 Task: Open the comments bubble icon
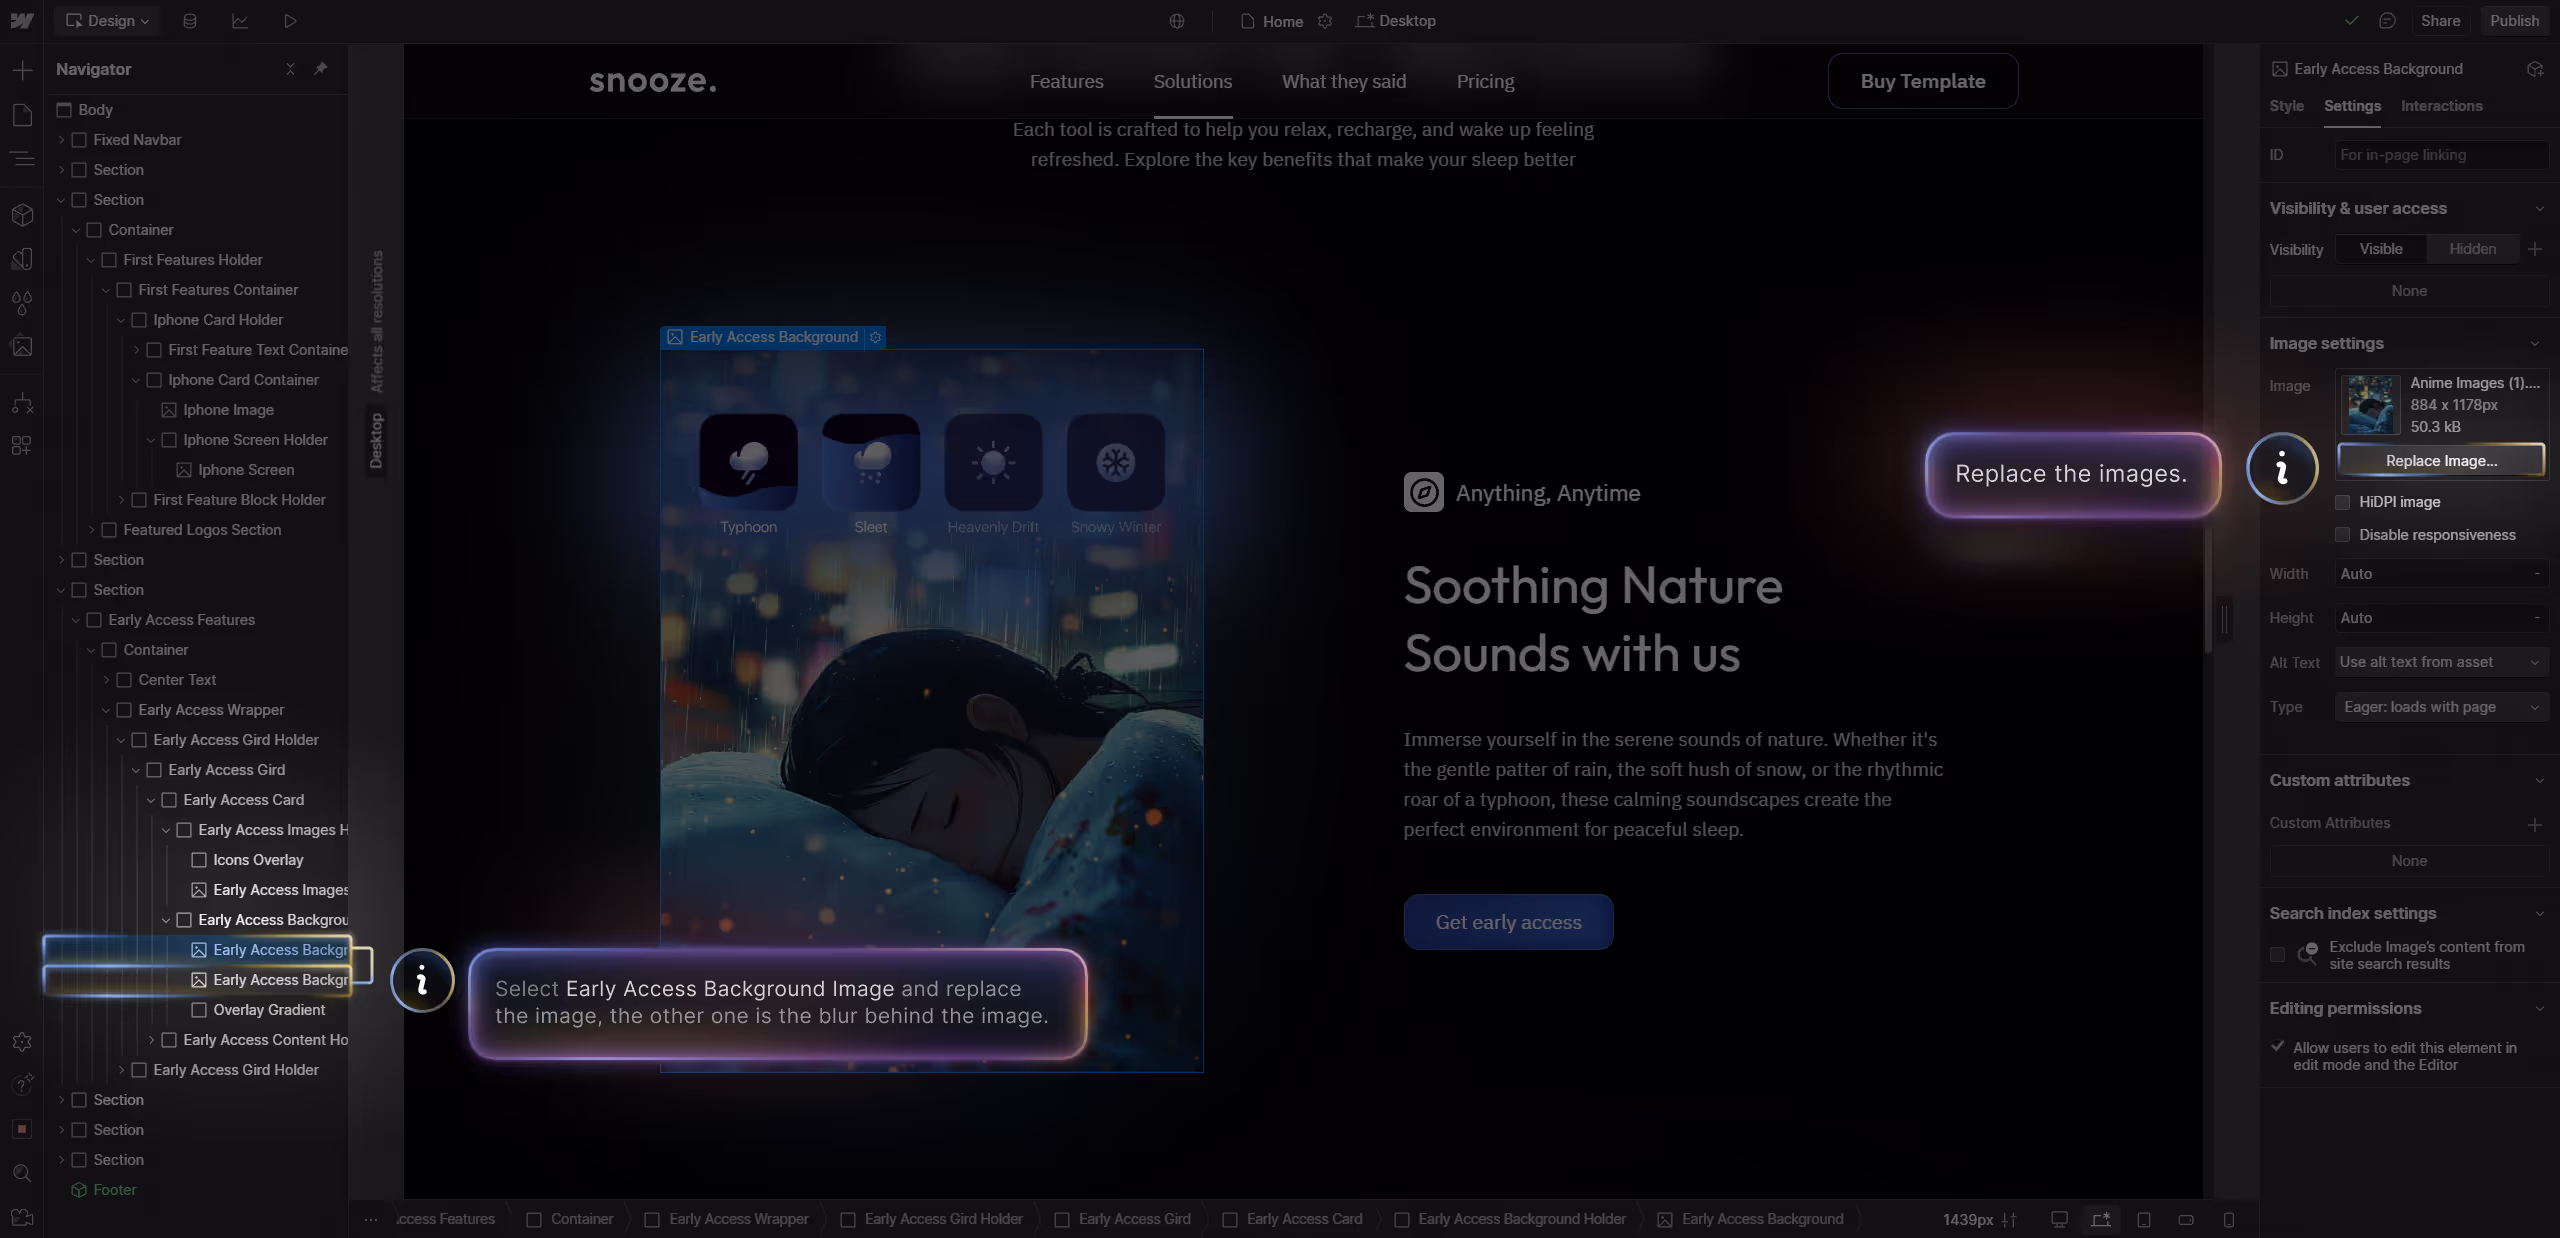[2387, 21]
